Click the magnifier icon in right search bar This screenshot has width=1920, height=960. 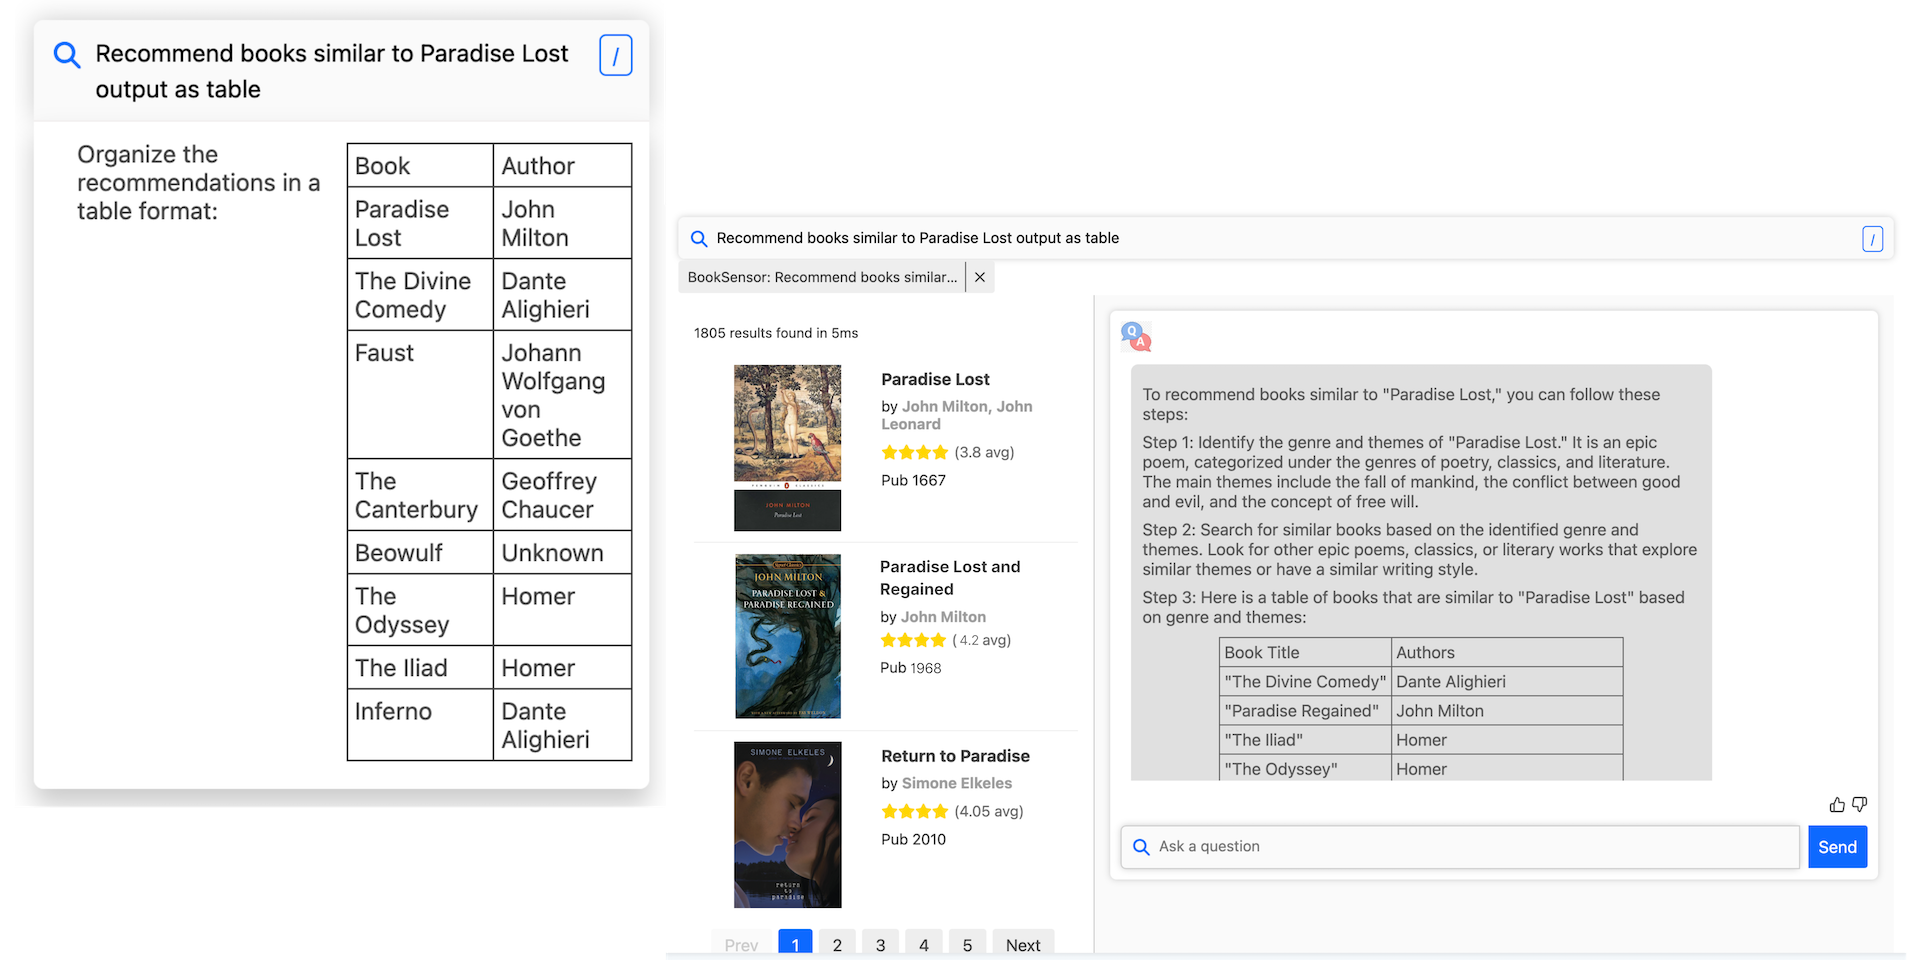[x=699, y=239]
